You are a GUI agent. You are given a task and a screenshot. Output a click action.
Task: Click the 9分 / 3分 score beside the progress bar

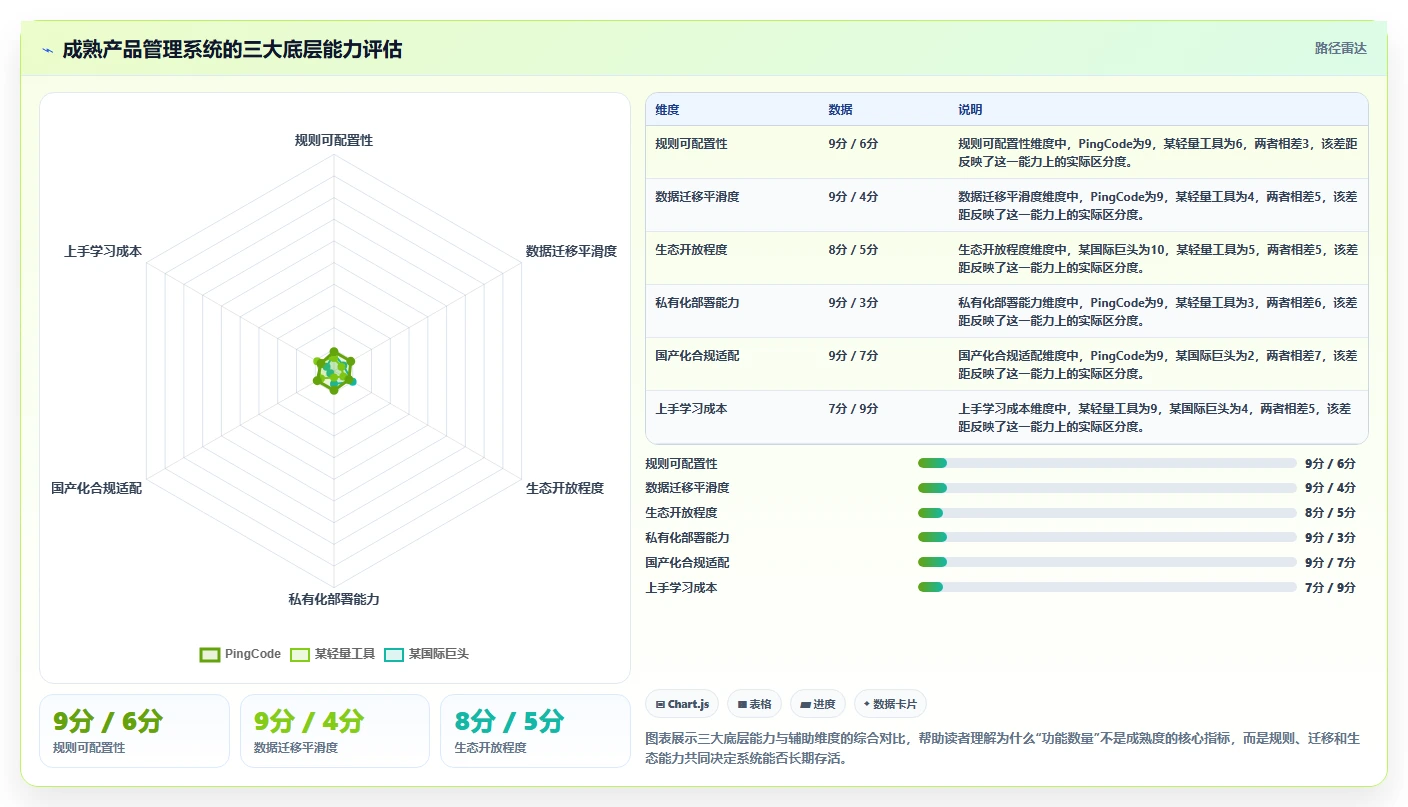[1330, 538]
